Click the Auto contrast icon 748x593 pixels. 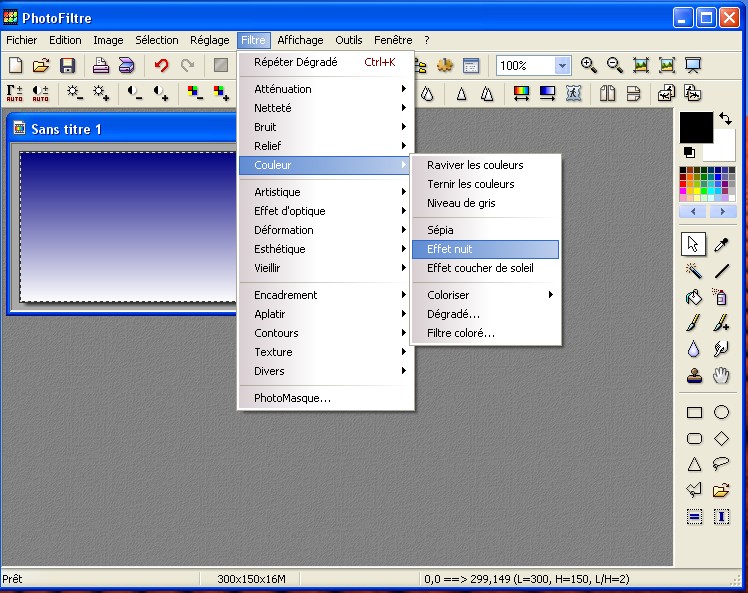click(41, 93)
